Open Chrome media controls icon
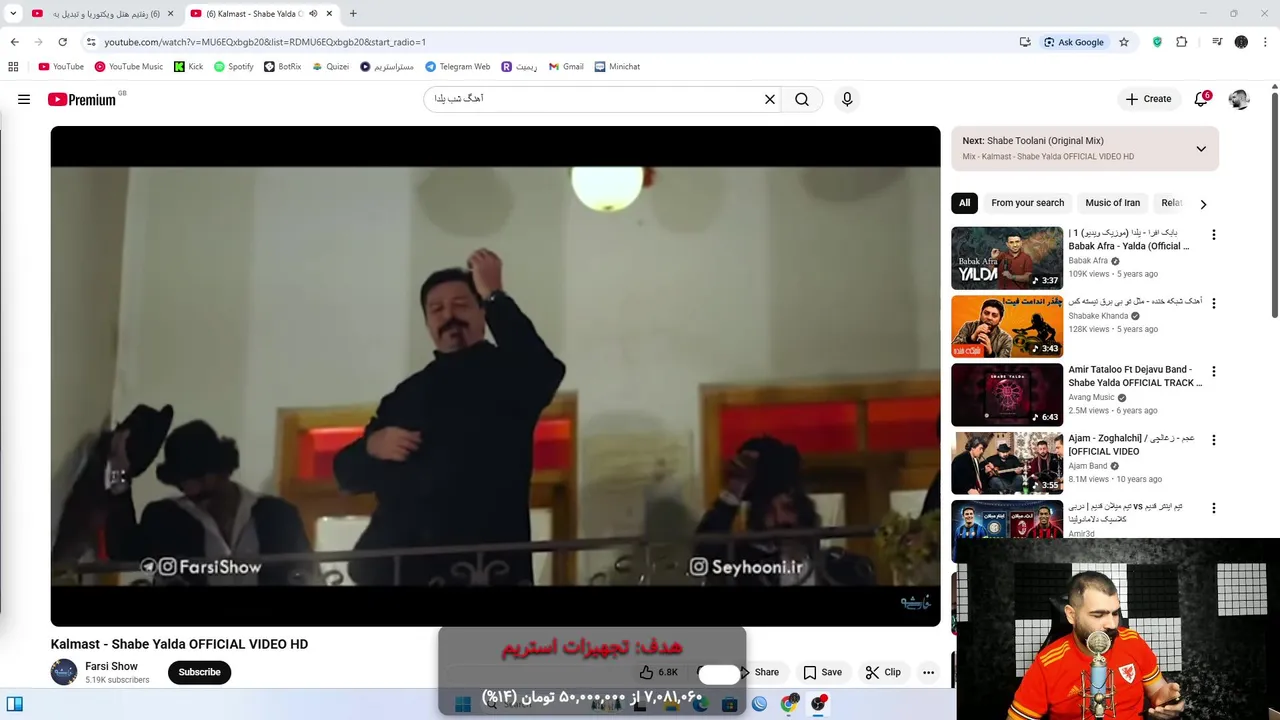Image resolution: width=1280 pixels, height=720 pixels. coord(1217,42)
